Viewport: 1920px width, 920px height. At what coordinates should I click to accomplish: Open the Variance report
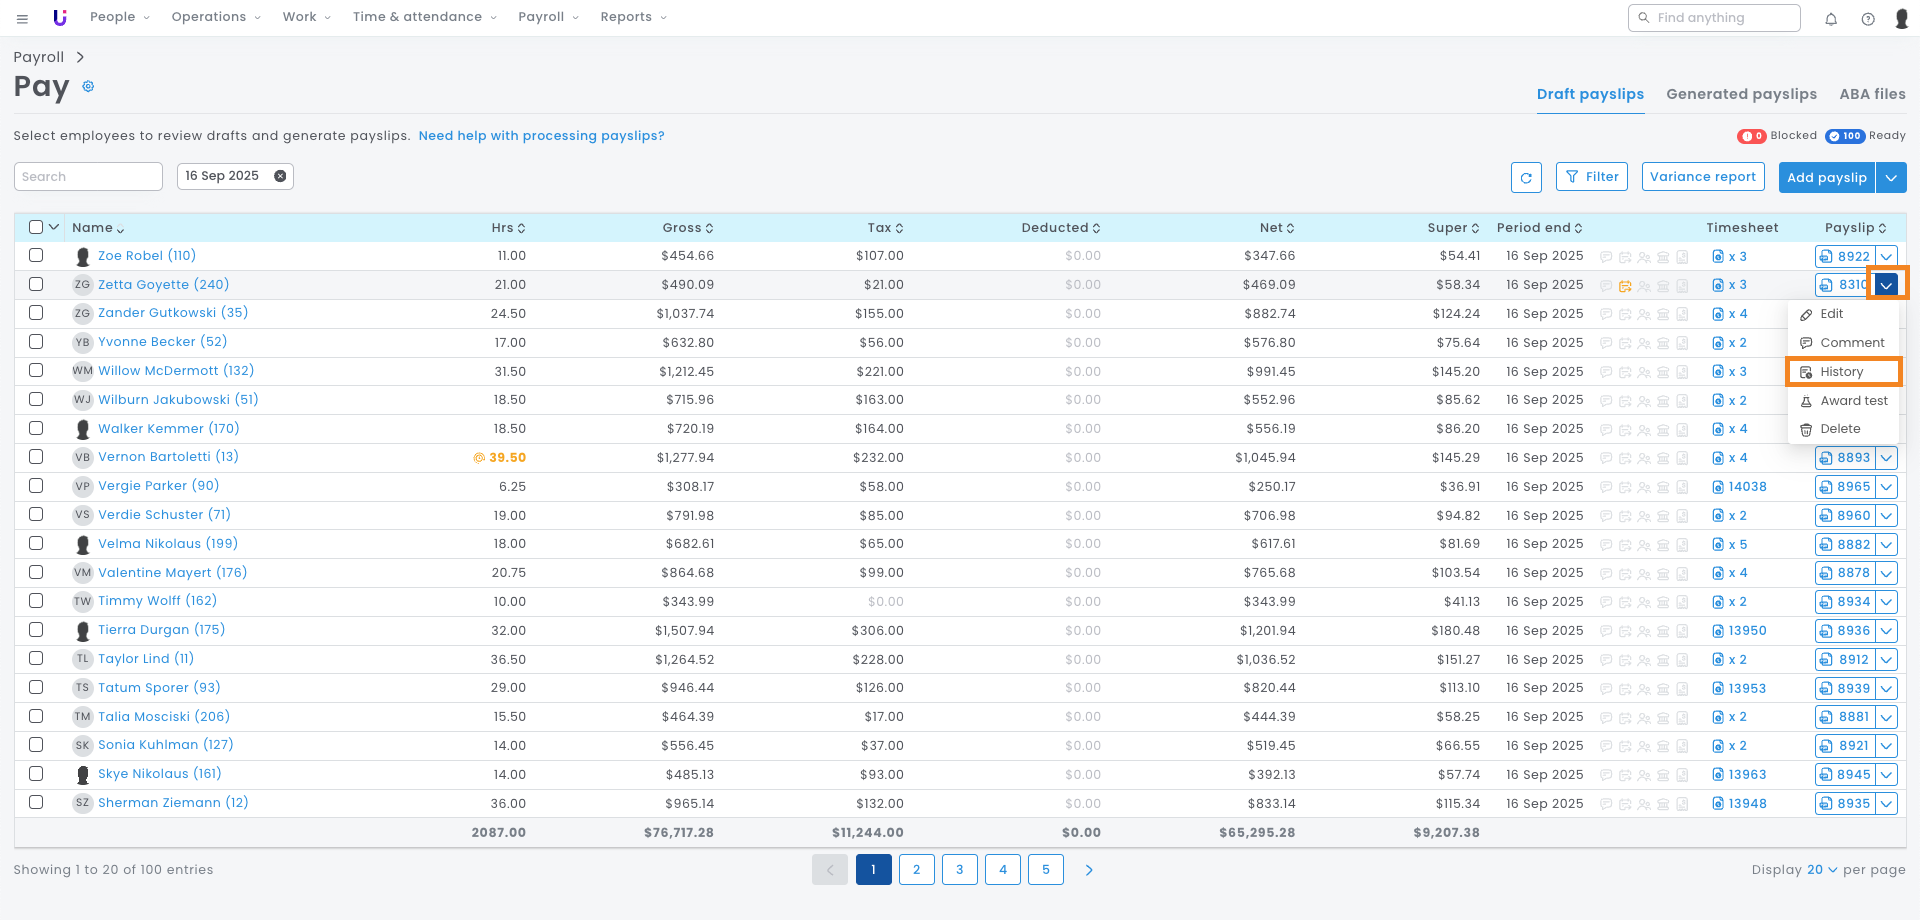(x=1702, y=177)
